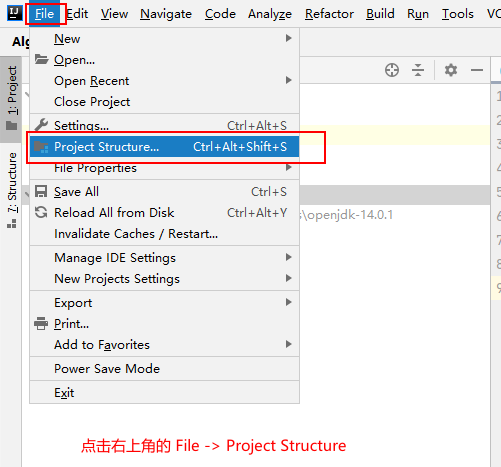This screenshot has width=501, height=467.
Task: Choose Print... from File menu
Action: click(x=164, y=324)
